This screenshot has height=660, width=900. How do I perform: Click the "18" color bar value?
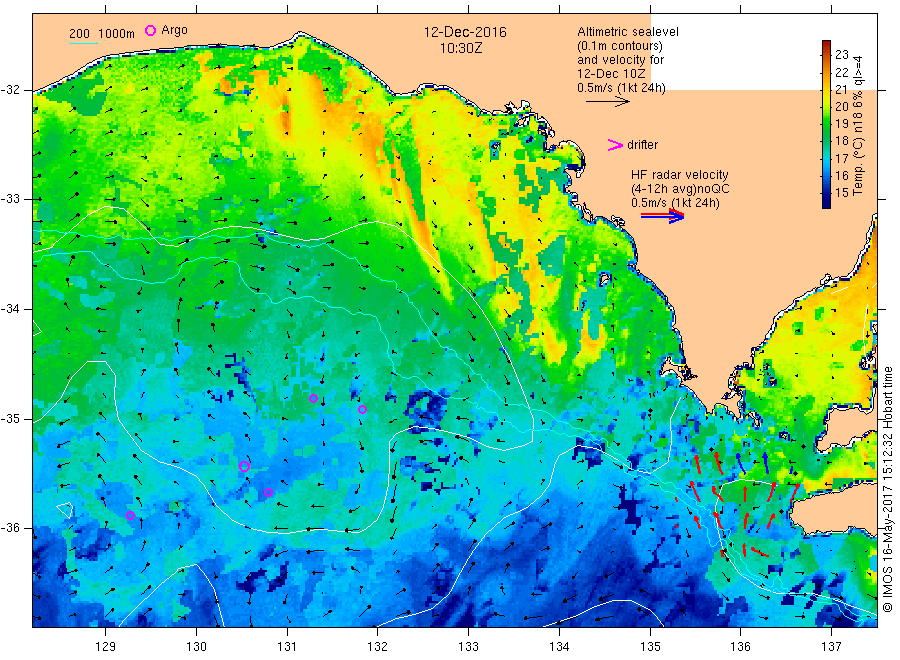841,141
